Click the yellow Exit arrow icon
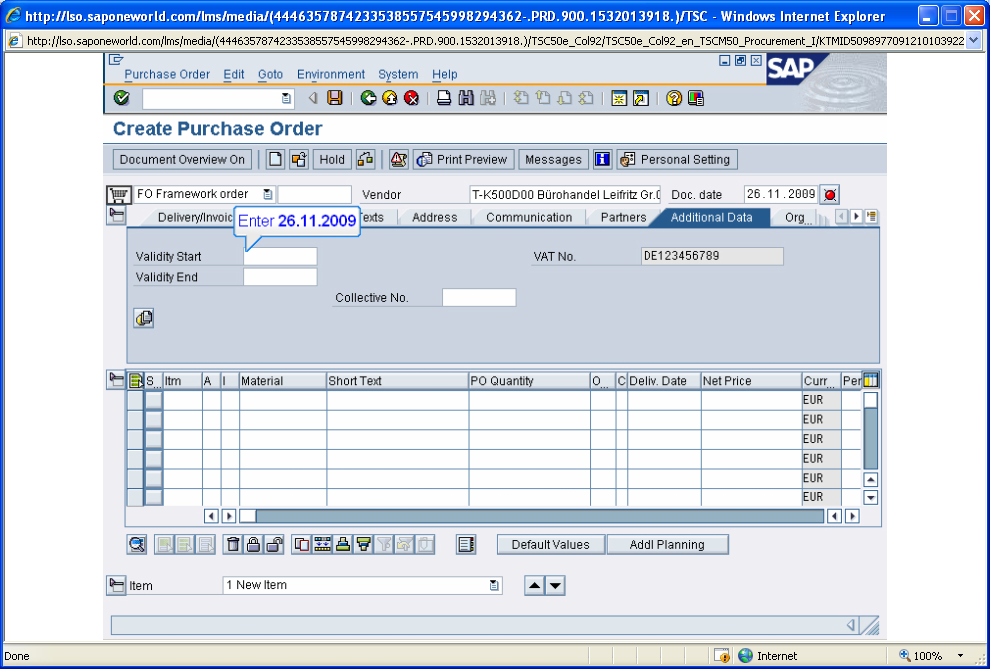990x669 pixels. [x=390, y=98]
